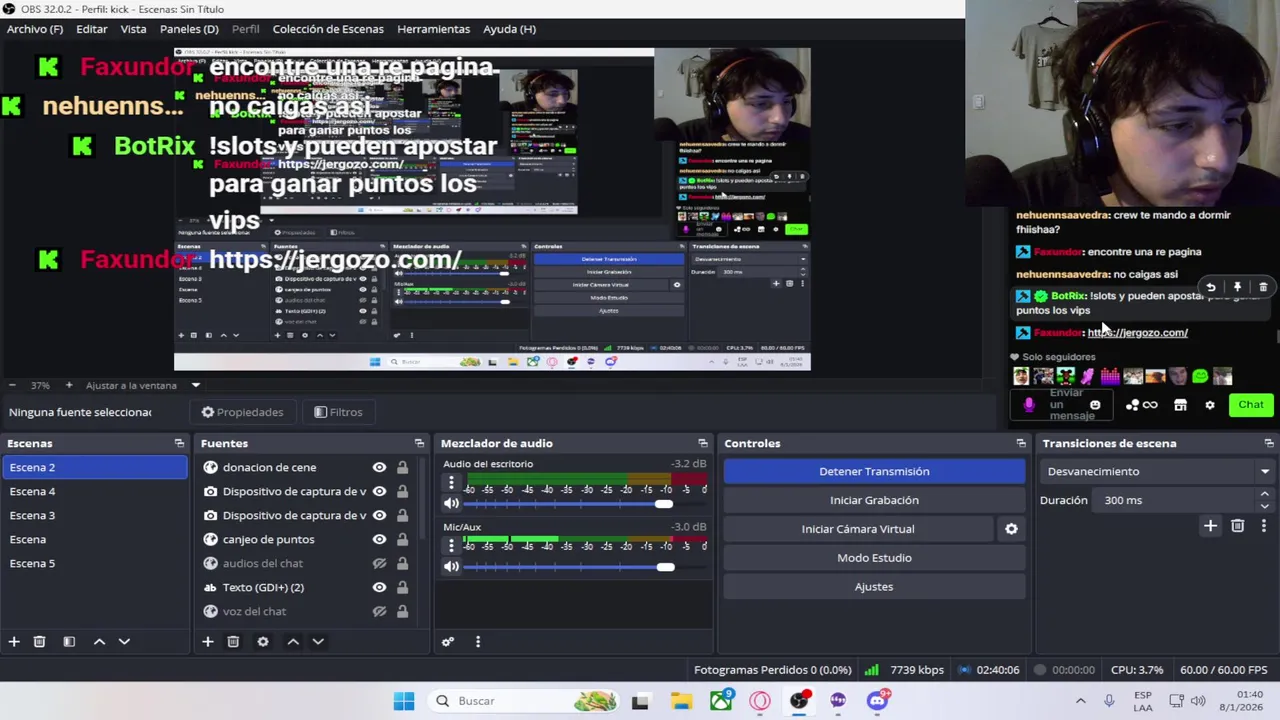Open Discord from the taskbar
Viewport: 1280px width, 720px height.
pyautogui.click(x=877, y=701)
